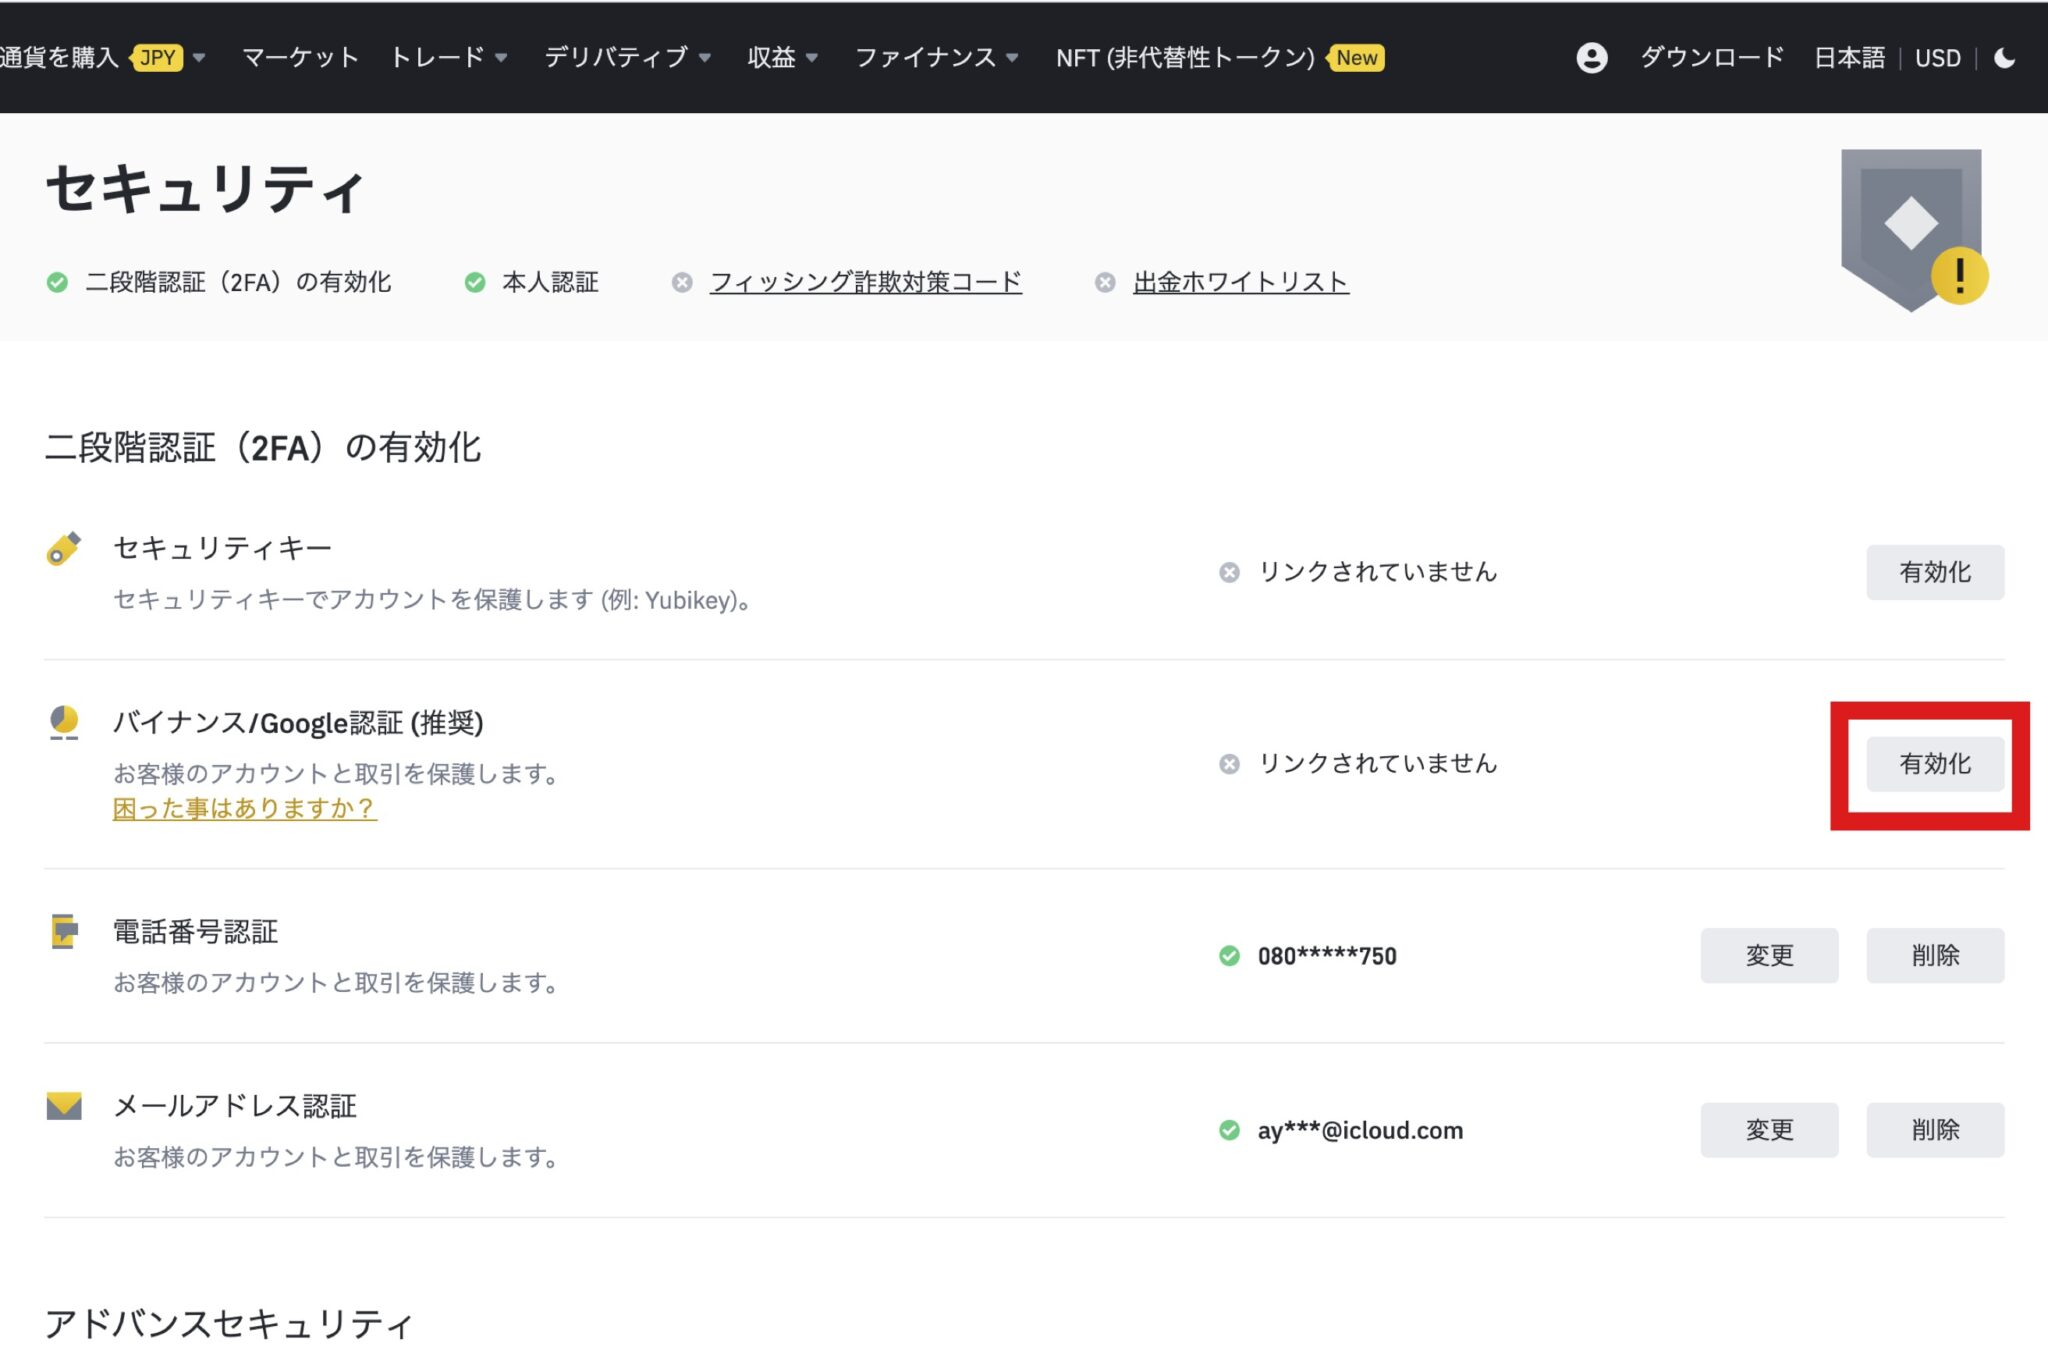Open the マーケット menu item
This screenshot has width=2048, height=1365.
[x=300, y=58]
